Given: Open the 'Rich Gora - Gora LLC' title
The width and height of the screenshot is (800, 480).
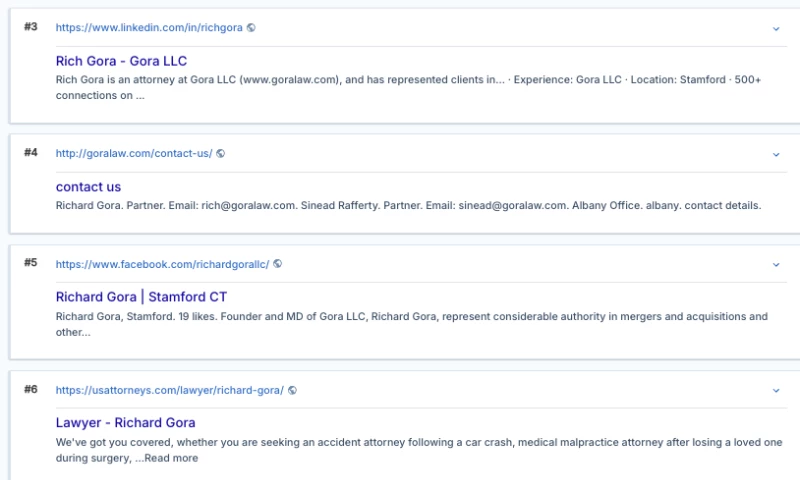Looking at the screenshot, I should pos(121,61).
